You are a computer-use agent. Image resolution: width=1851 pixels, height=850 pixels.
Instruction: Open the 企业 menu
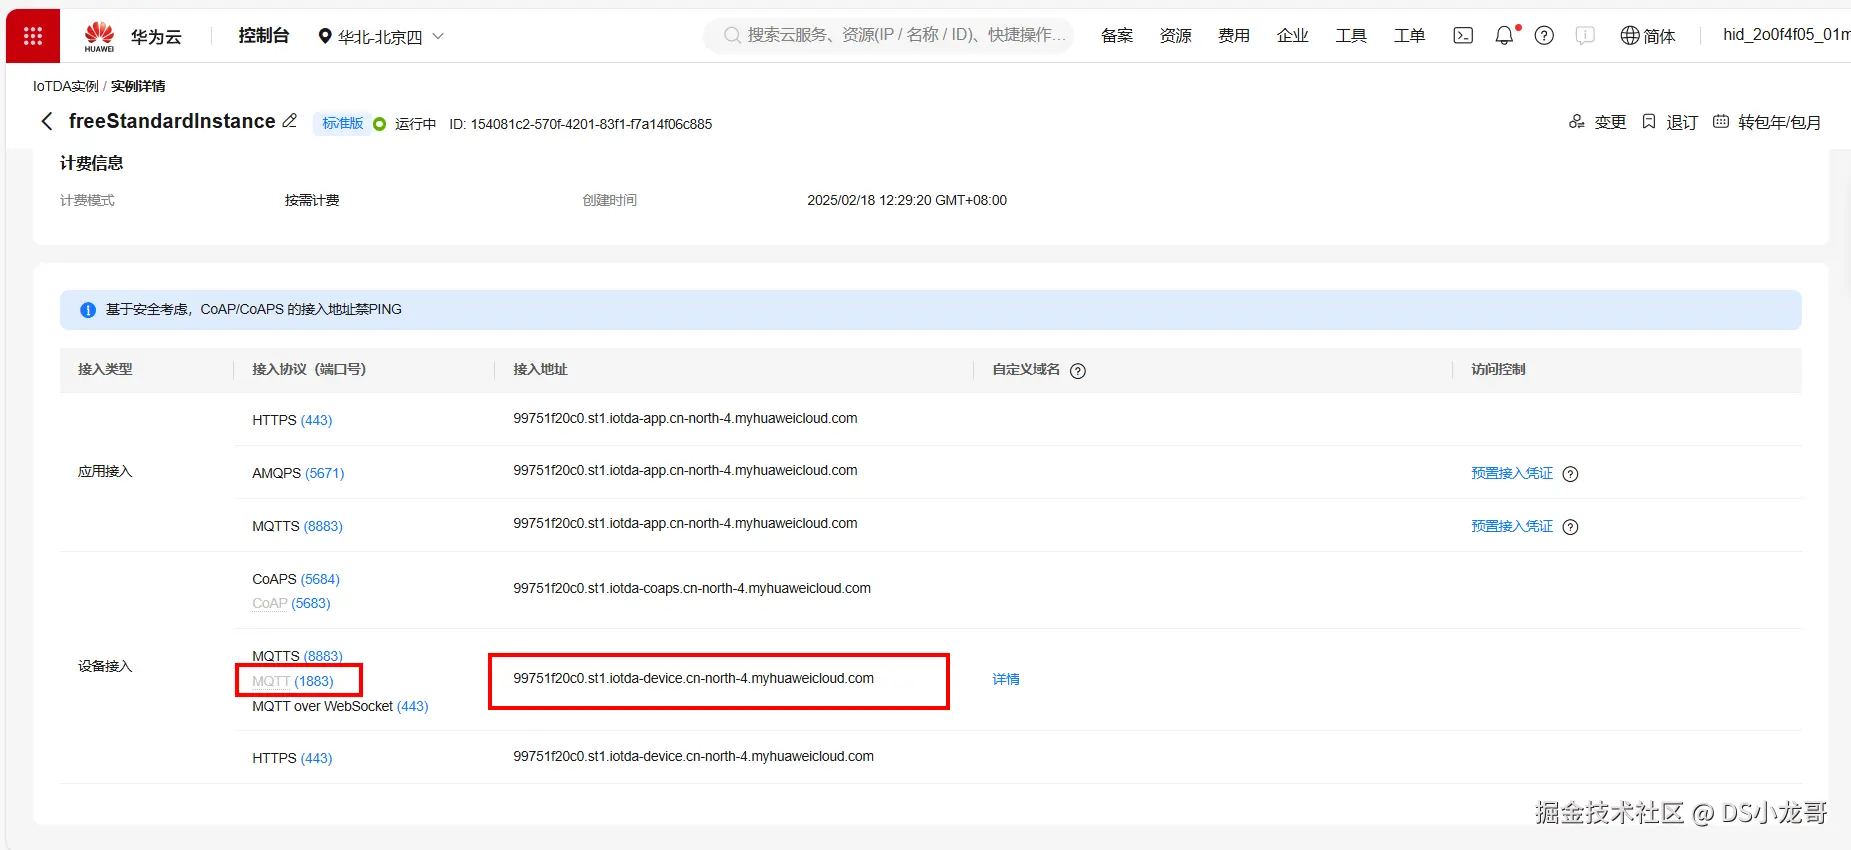click(1292, 36)
